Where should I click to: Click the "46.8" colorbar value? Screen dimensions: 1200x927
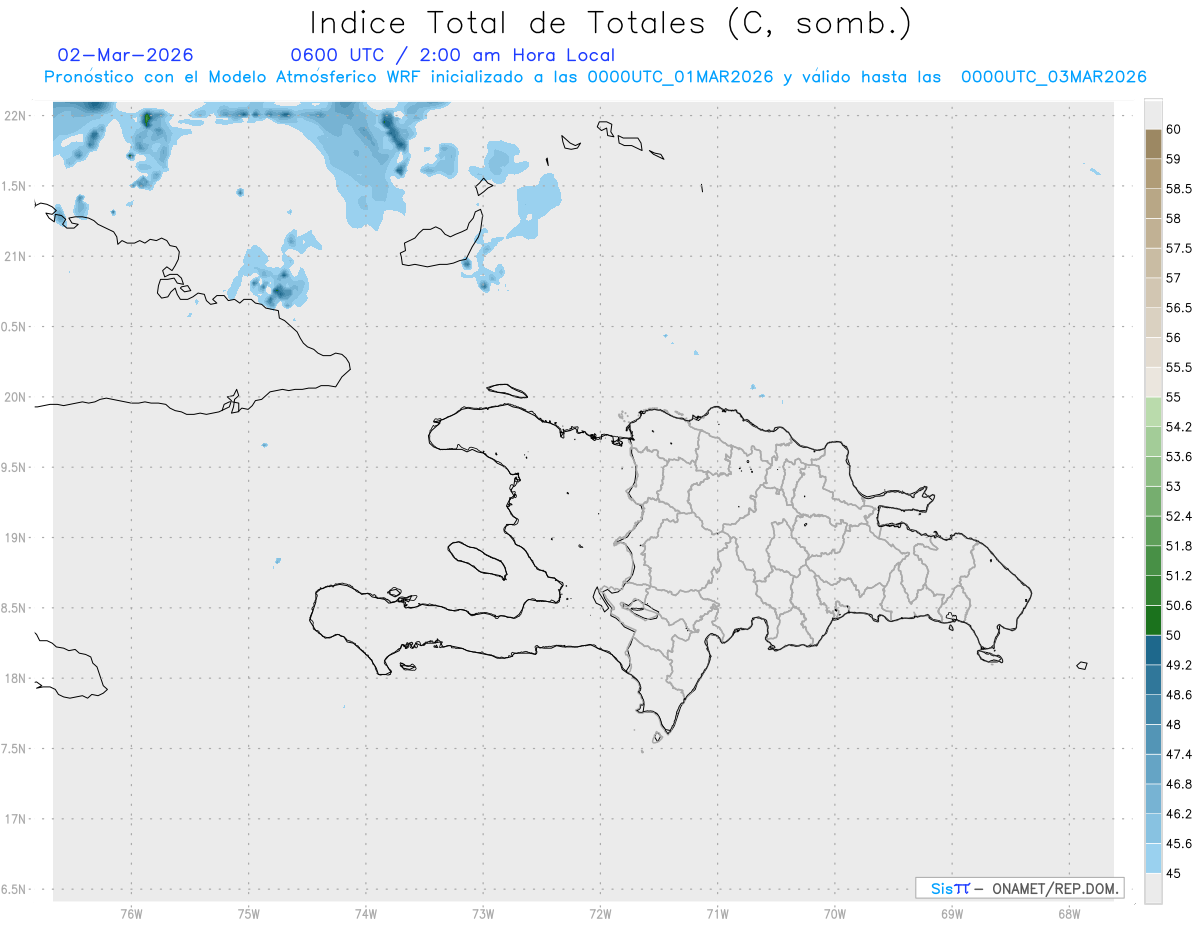coord(1179,784)
